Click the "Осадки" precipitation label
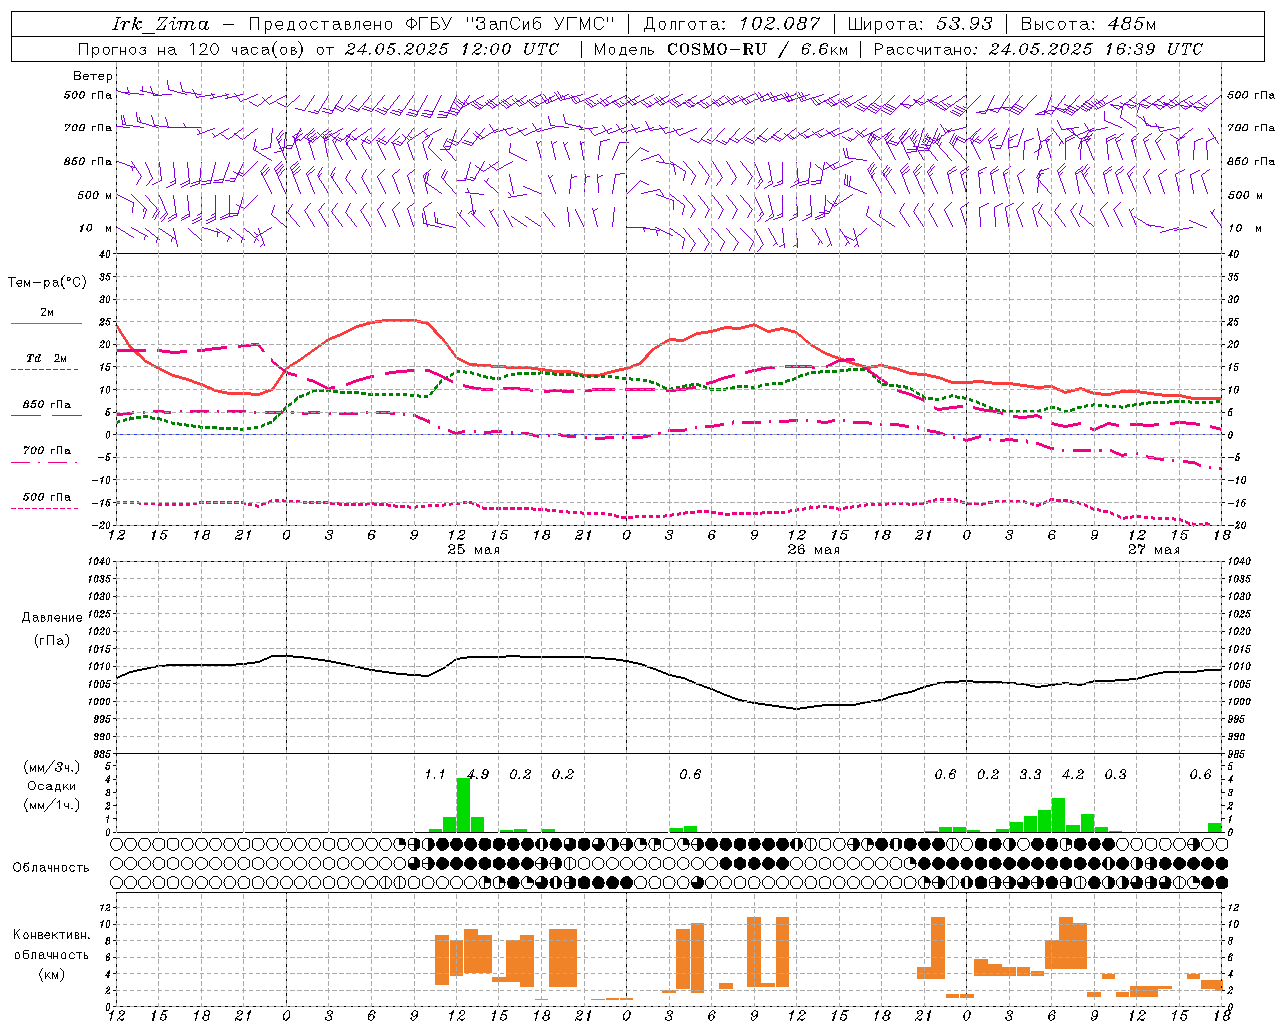This screenshot has height=1024, width=1280. (x=52, y=786)
